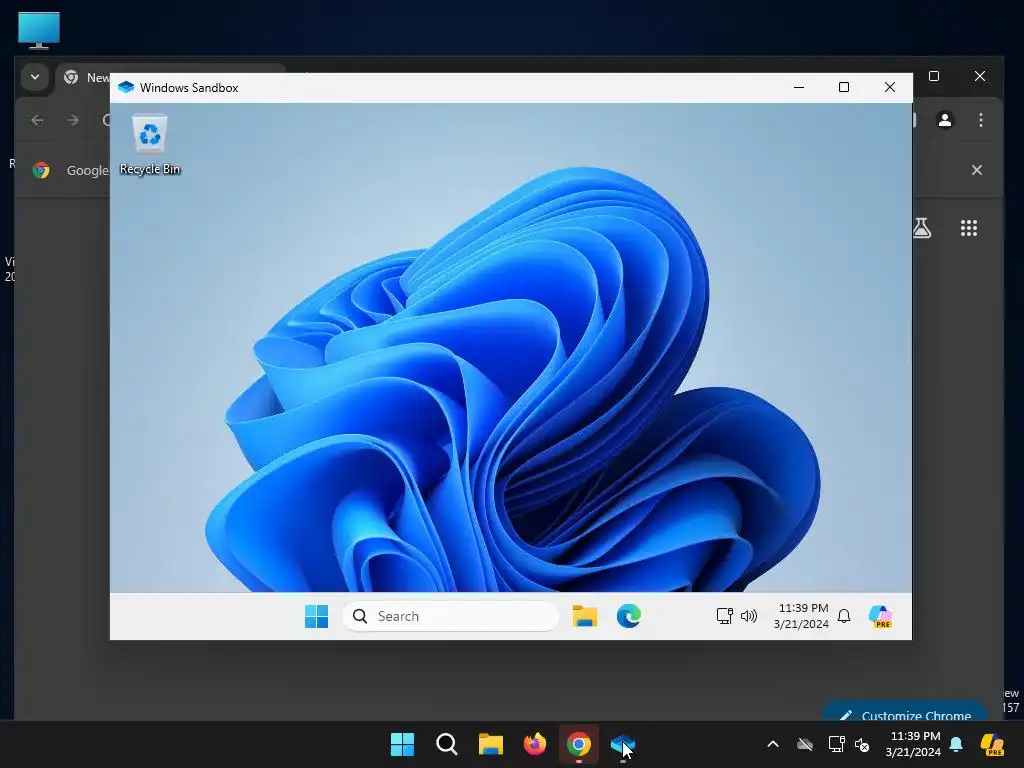
Task: Open Chrome profile avatar icon
Action: [x=945, y=120]
